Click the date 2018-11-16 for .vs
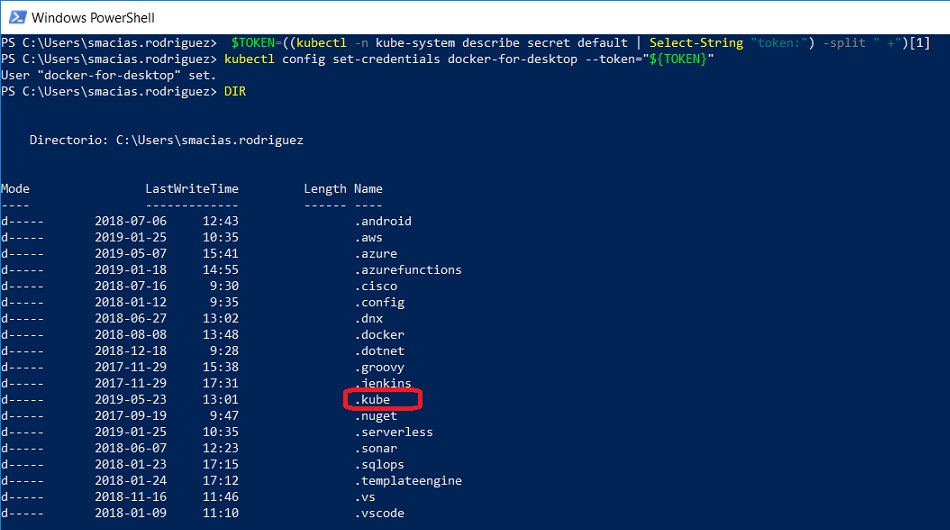The width and height of the screenshot is (950, 530). [130, 497]
